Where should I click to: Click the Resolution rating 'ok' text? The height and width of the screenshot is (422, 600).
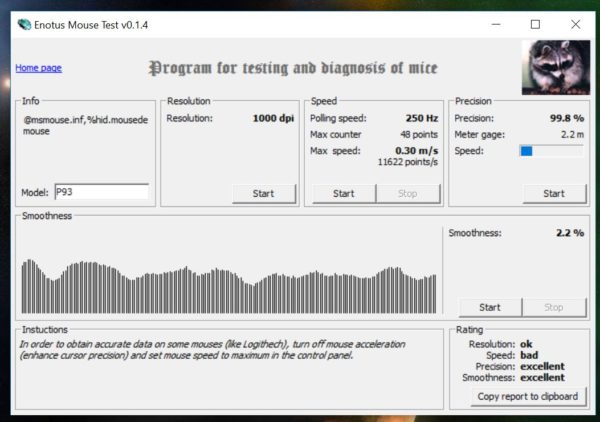tap(526, 344)
